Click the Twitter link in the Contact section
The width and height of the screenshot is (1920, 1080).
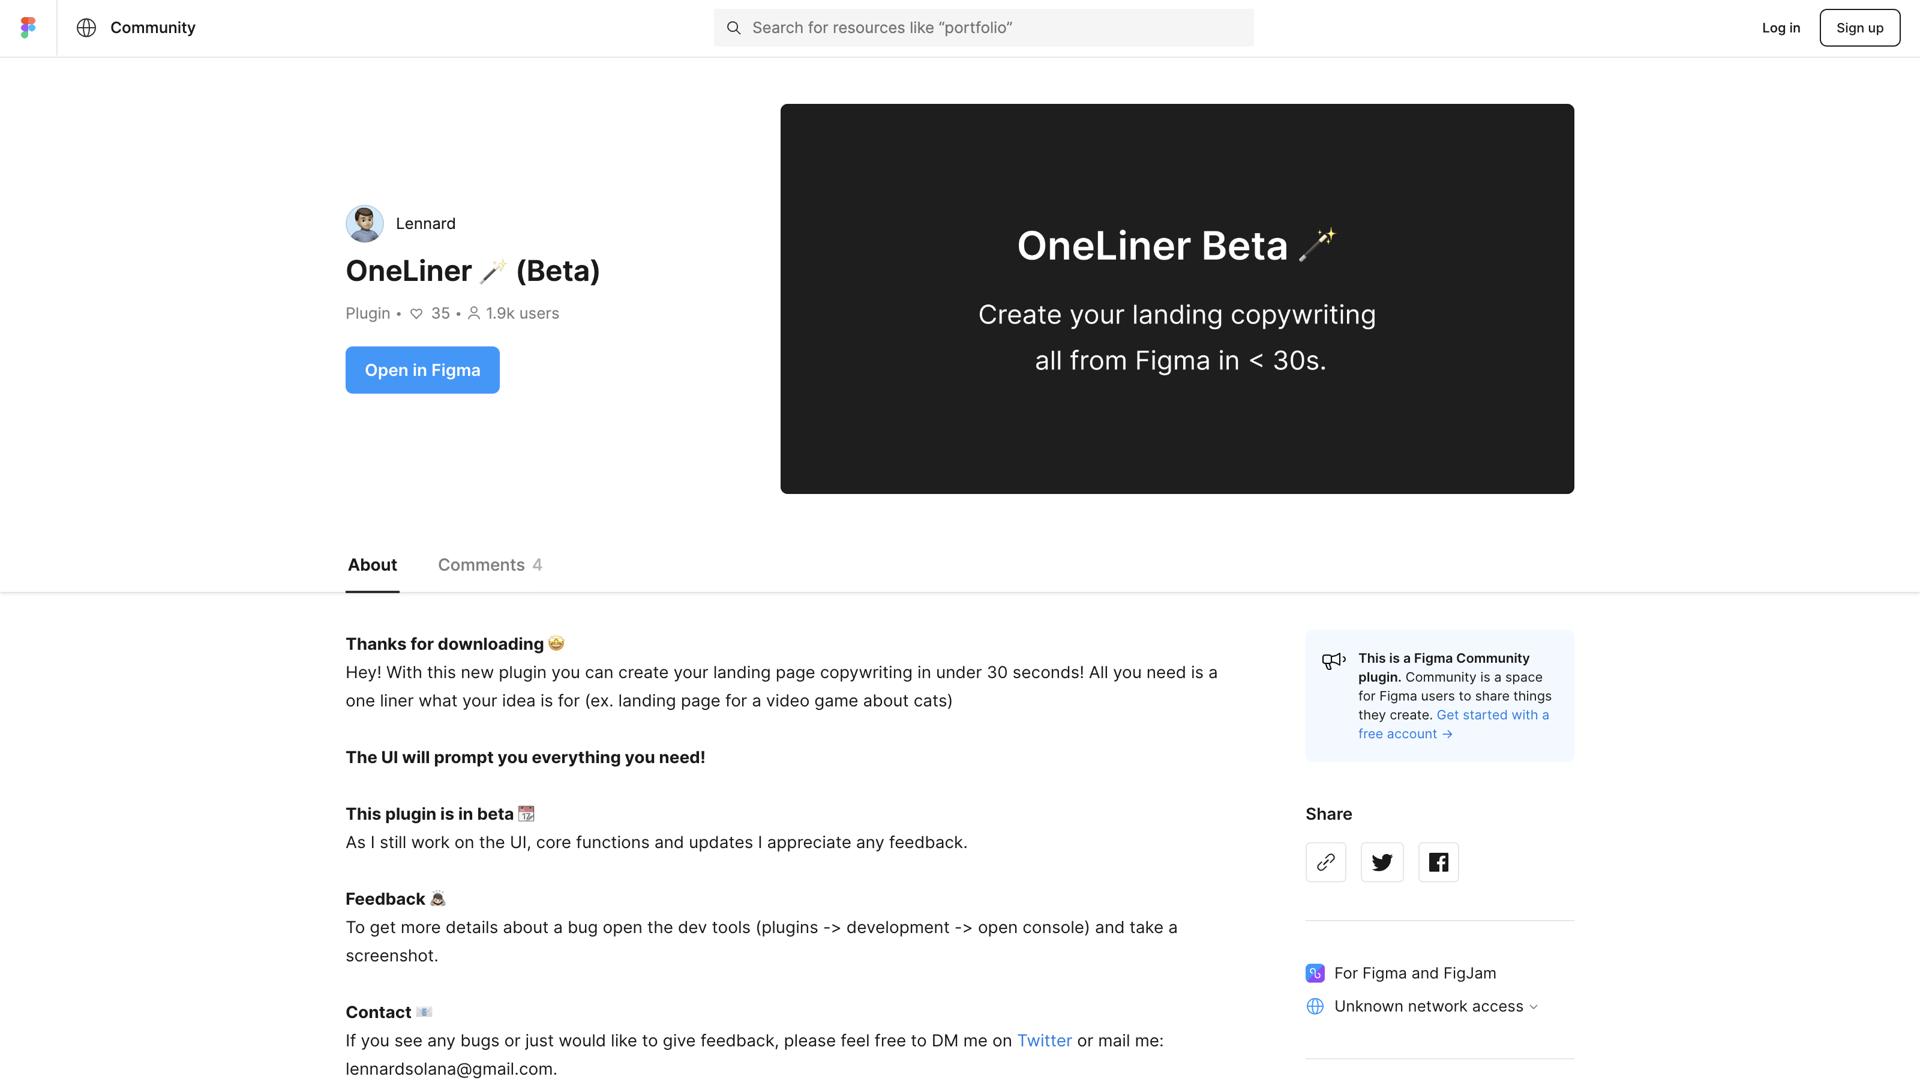pos(1044,1040)
